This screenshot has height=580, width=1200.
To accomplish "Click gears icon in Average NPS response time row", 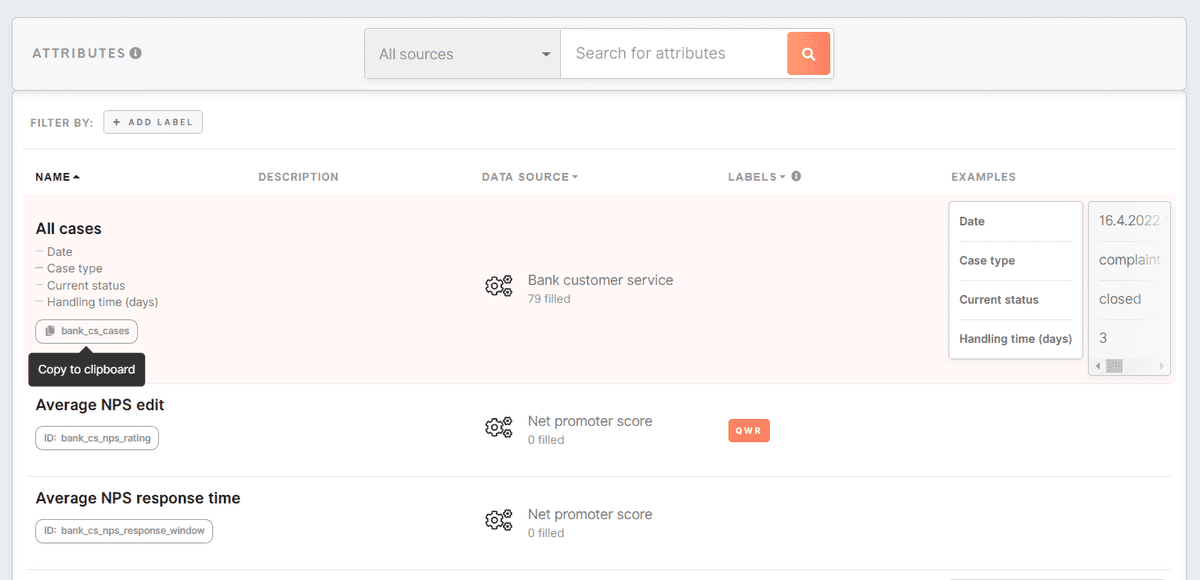I will coord(498,522).
